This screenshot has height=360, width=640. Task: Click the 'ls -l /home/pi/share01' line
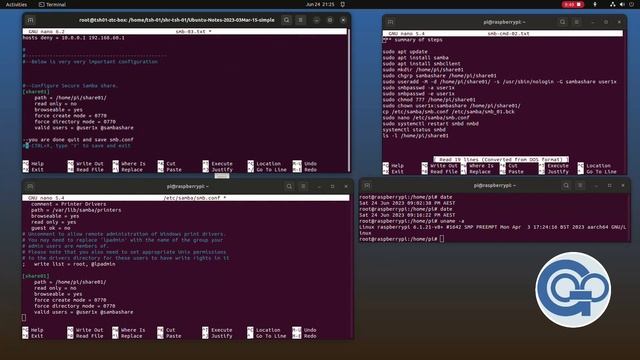coord(416,136)
